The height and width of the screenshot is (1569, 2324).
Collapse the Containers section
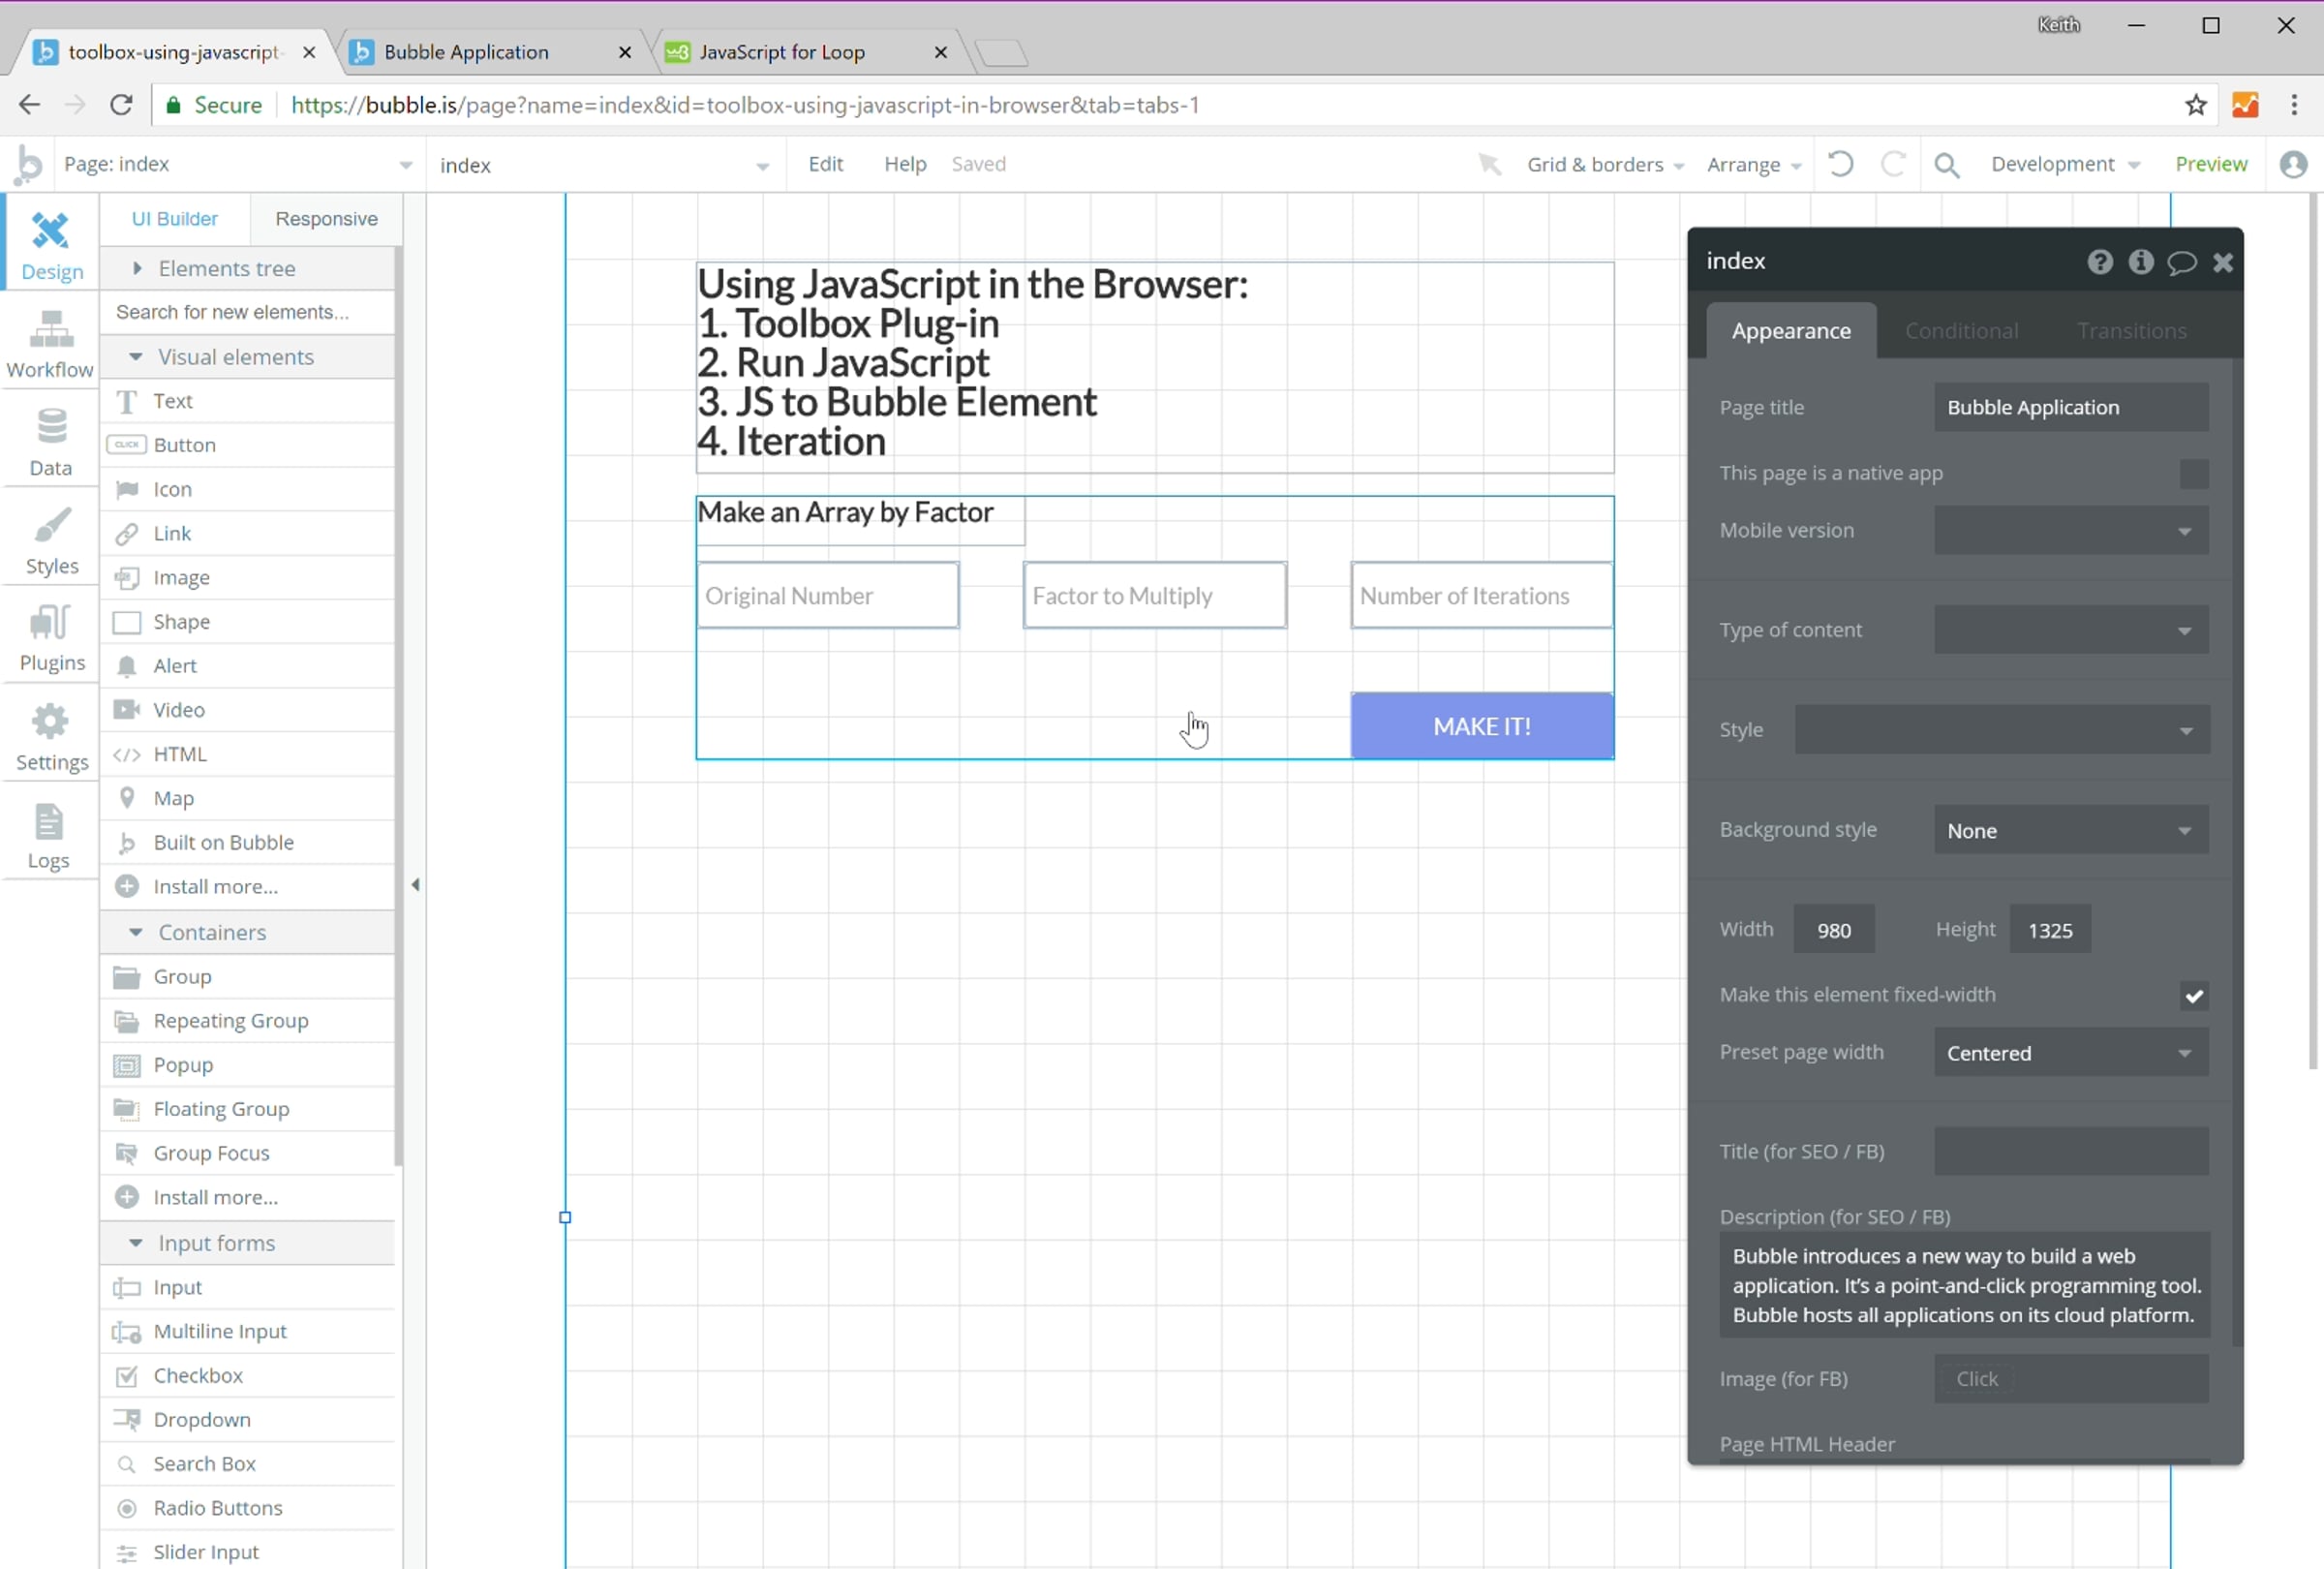[x=246, y=932]
